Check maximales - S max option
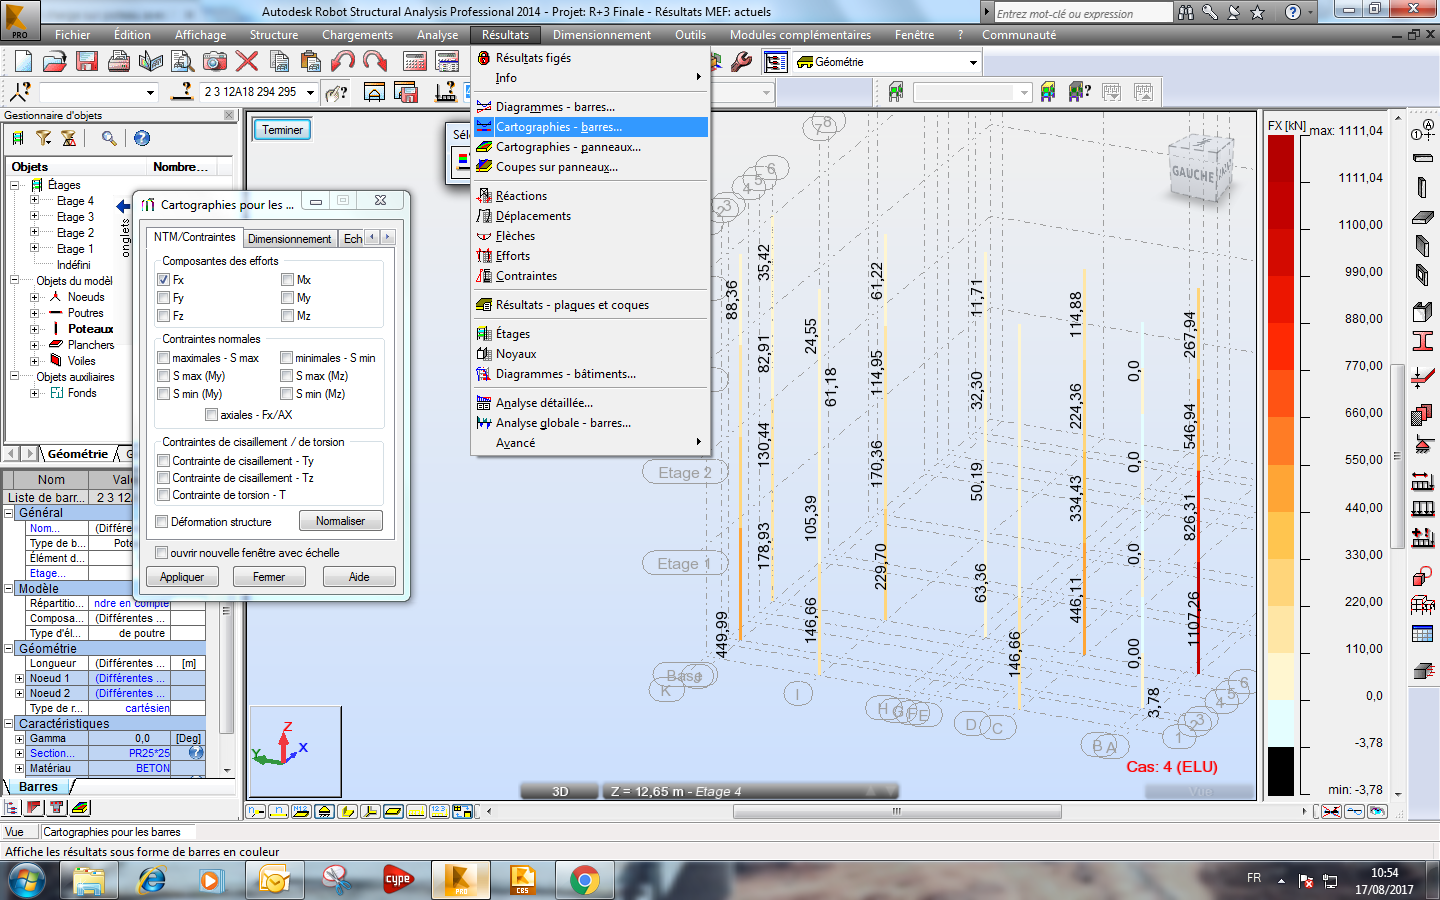 [x=163, y=358]
